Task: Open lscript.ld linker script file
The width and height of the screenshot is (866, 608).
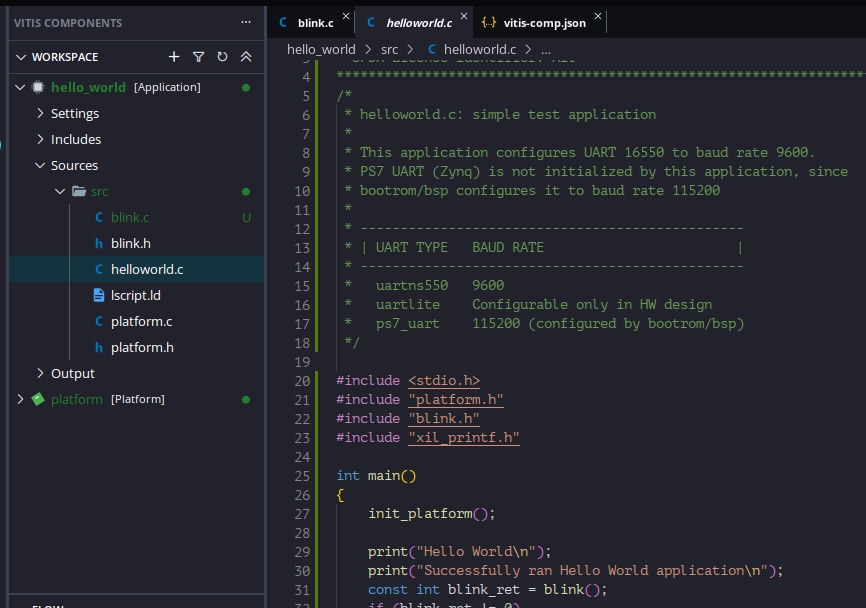Action: (x=135, y=295)
